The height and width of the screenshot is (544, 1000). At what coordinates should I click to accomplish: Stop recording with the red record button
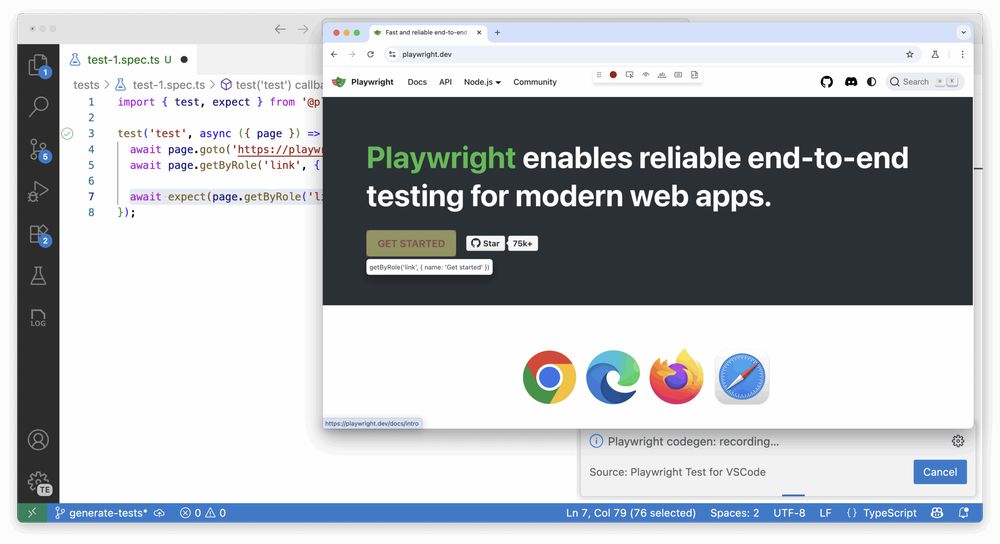pos(613,75)
